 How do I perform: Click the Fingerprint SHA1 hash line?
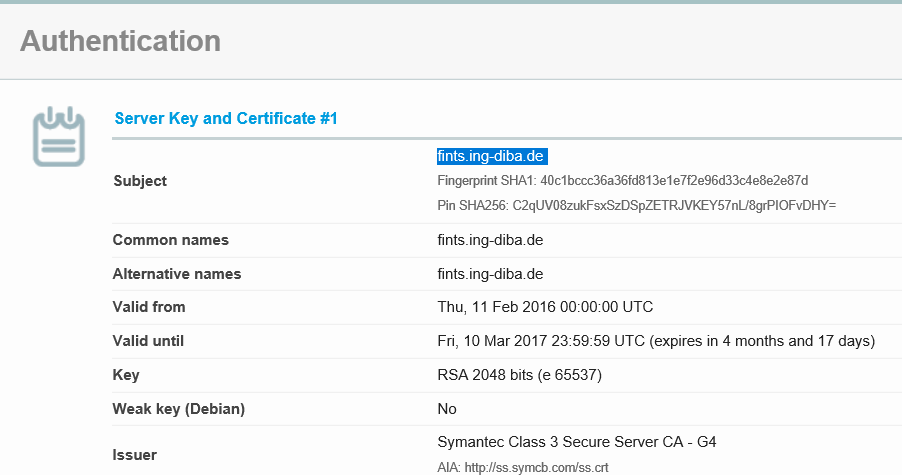click(x=622, y=181)
